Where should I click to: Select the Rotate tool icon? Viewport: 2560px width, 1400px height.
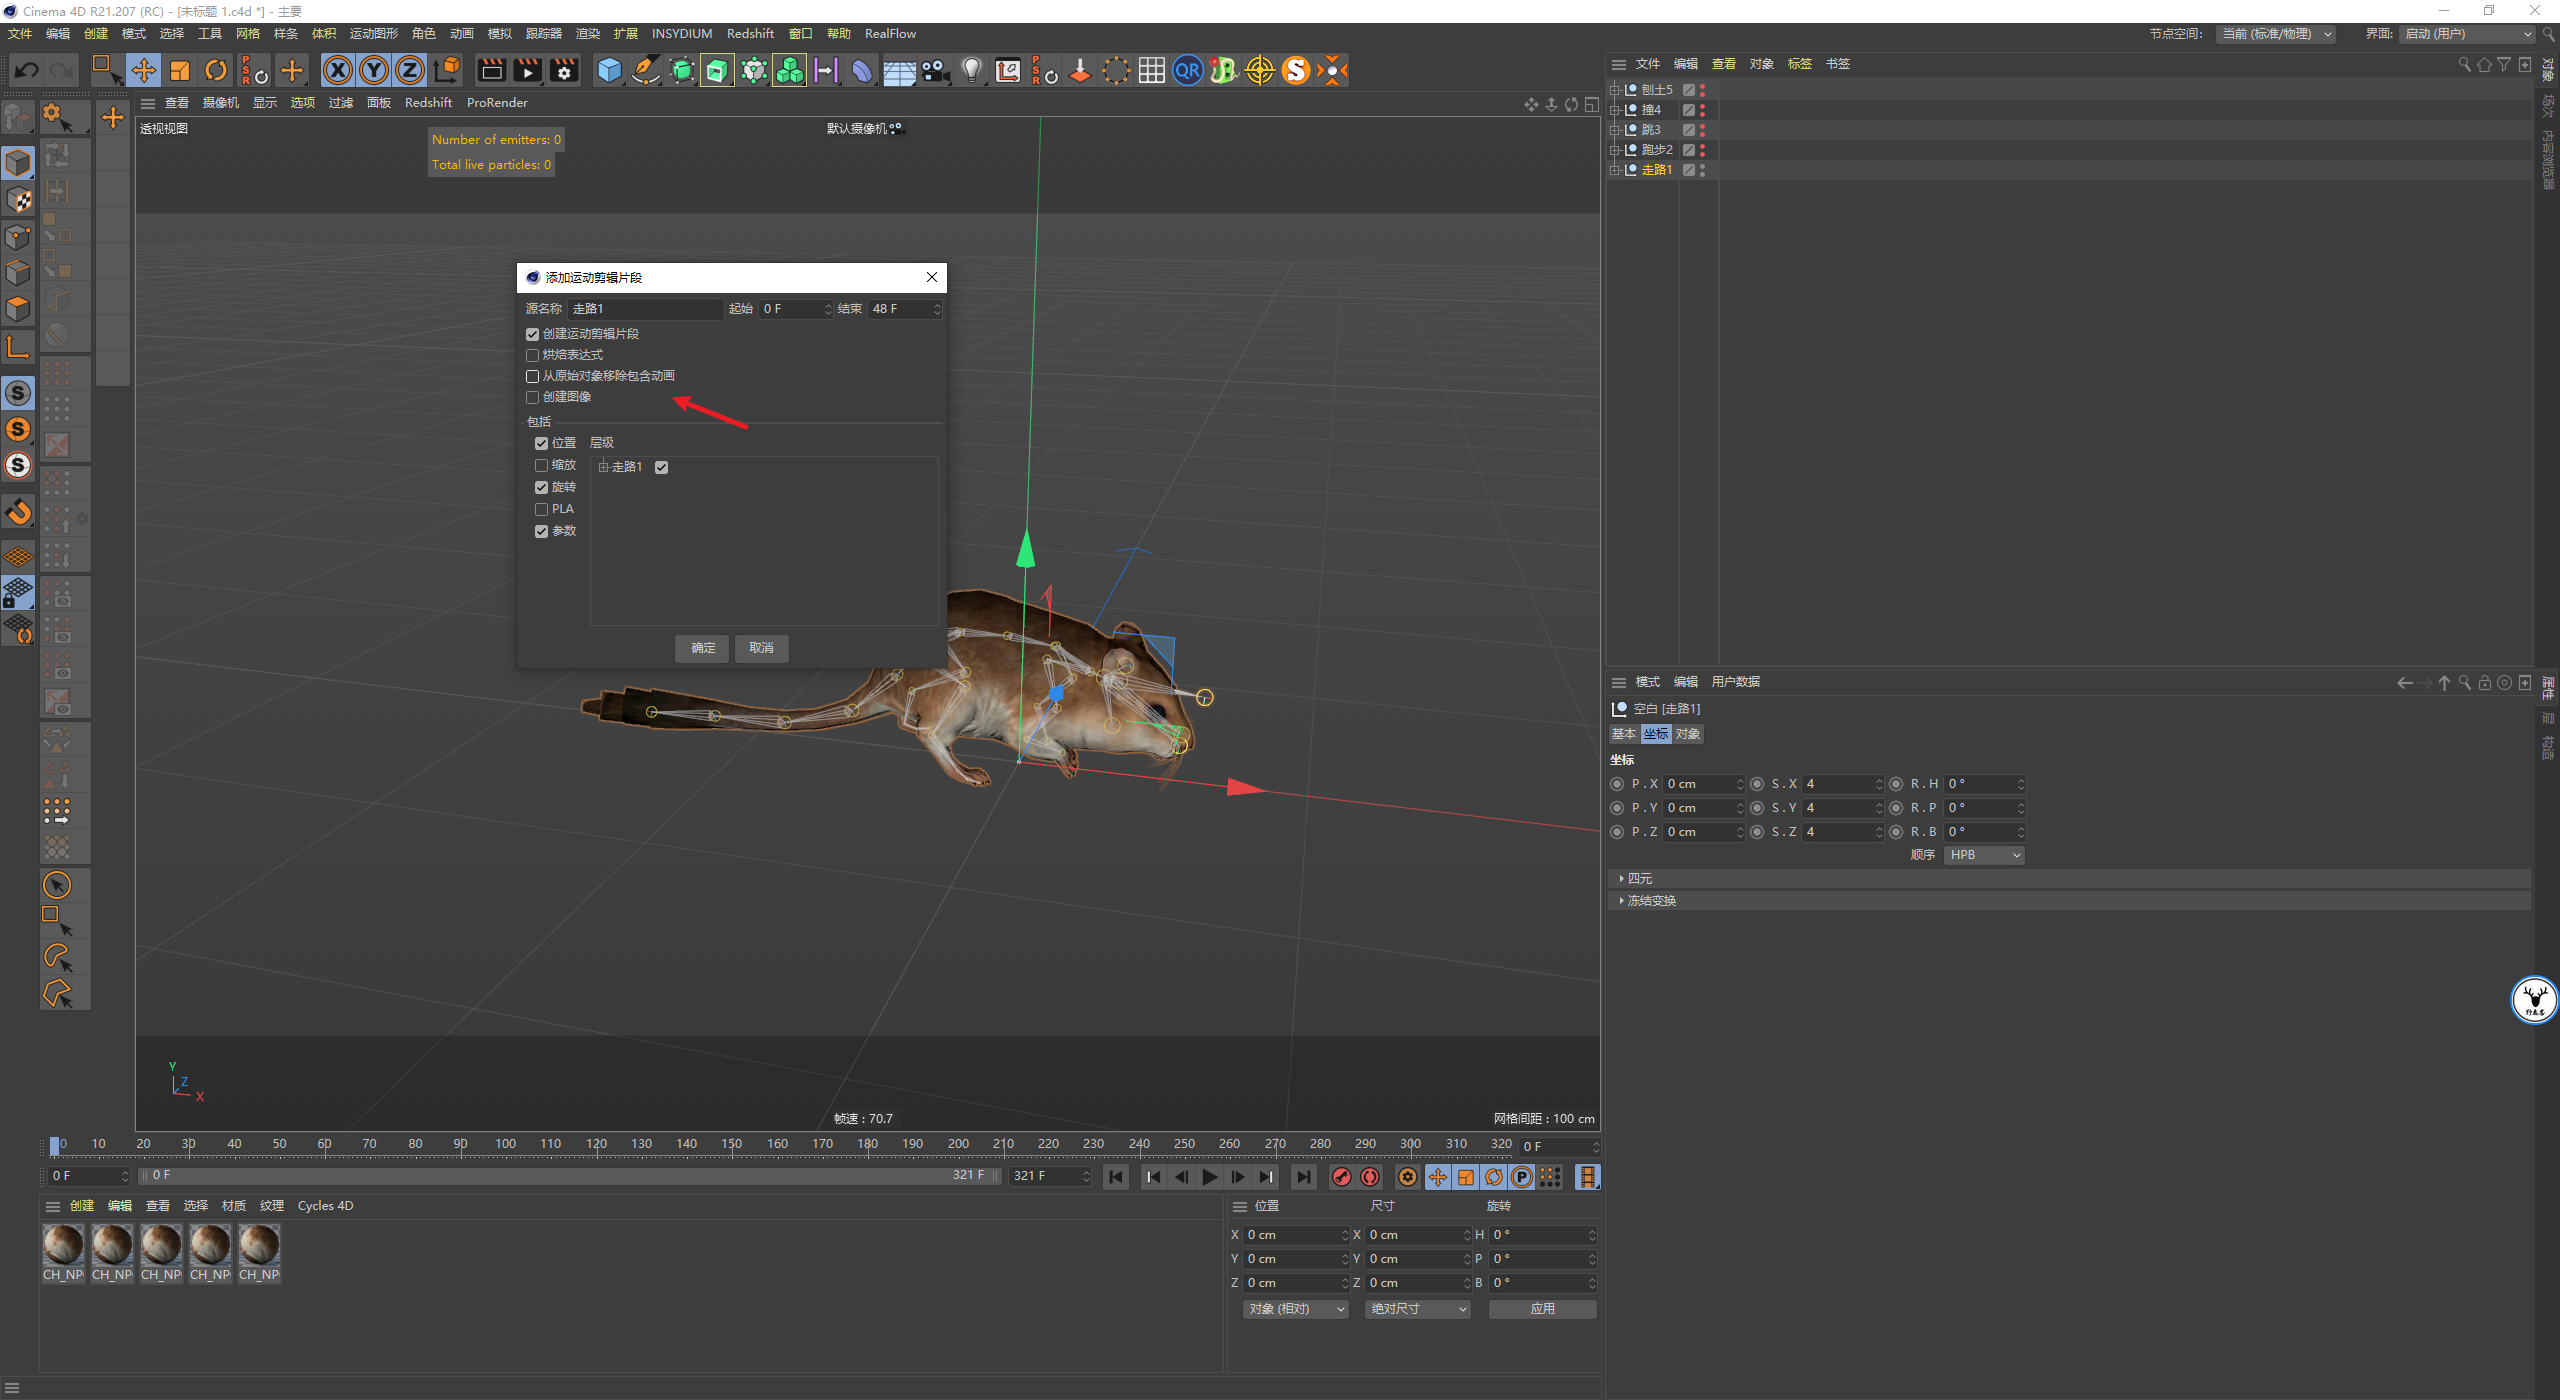point(216,70)
